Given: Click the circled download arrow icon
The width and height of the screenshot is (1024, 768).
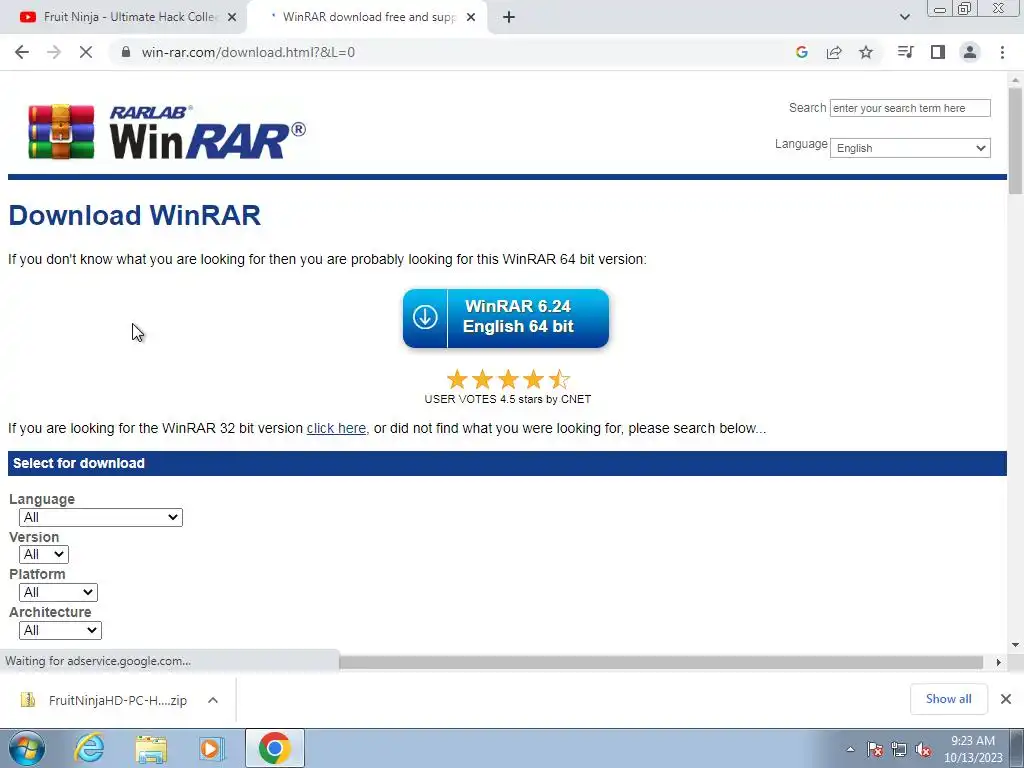Looking at the screenshot, I should pos(425,317).
